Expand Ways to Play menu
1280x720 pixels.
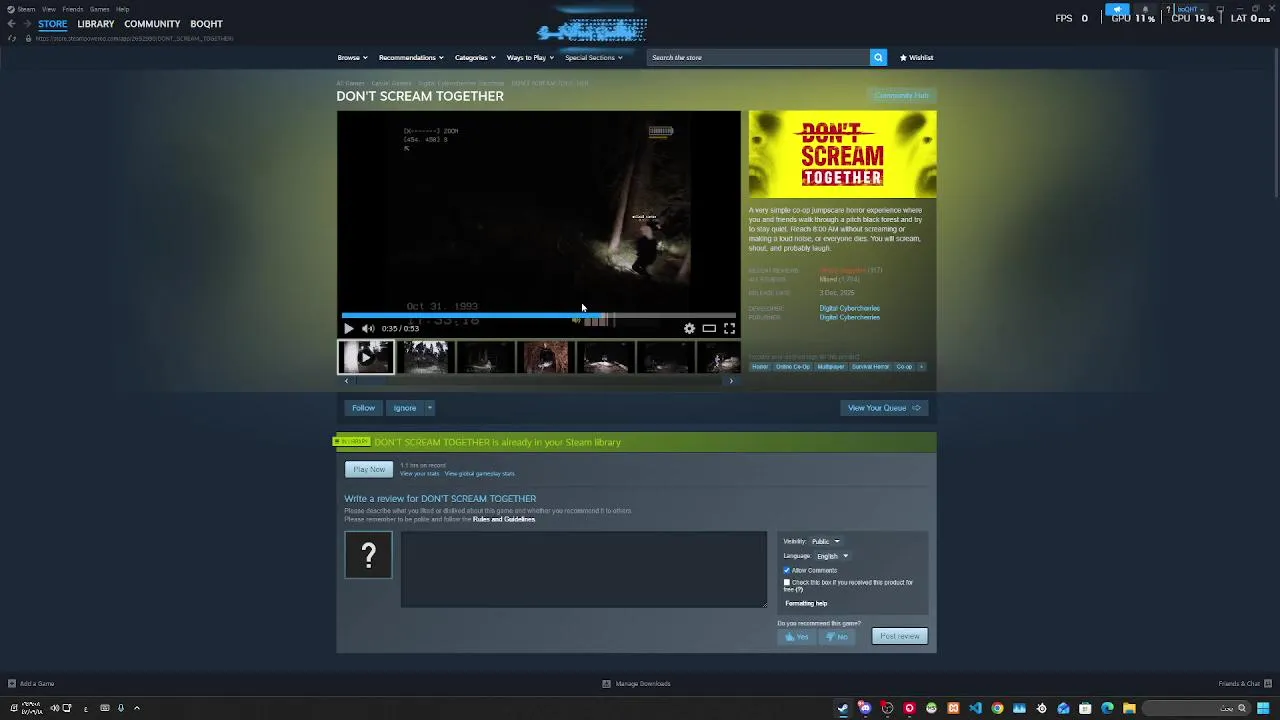click(x=530, y=57)
